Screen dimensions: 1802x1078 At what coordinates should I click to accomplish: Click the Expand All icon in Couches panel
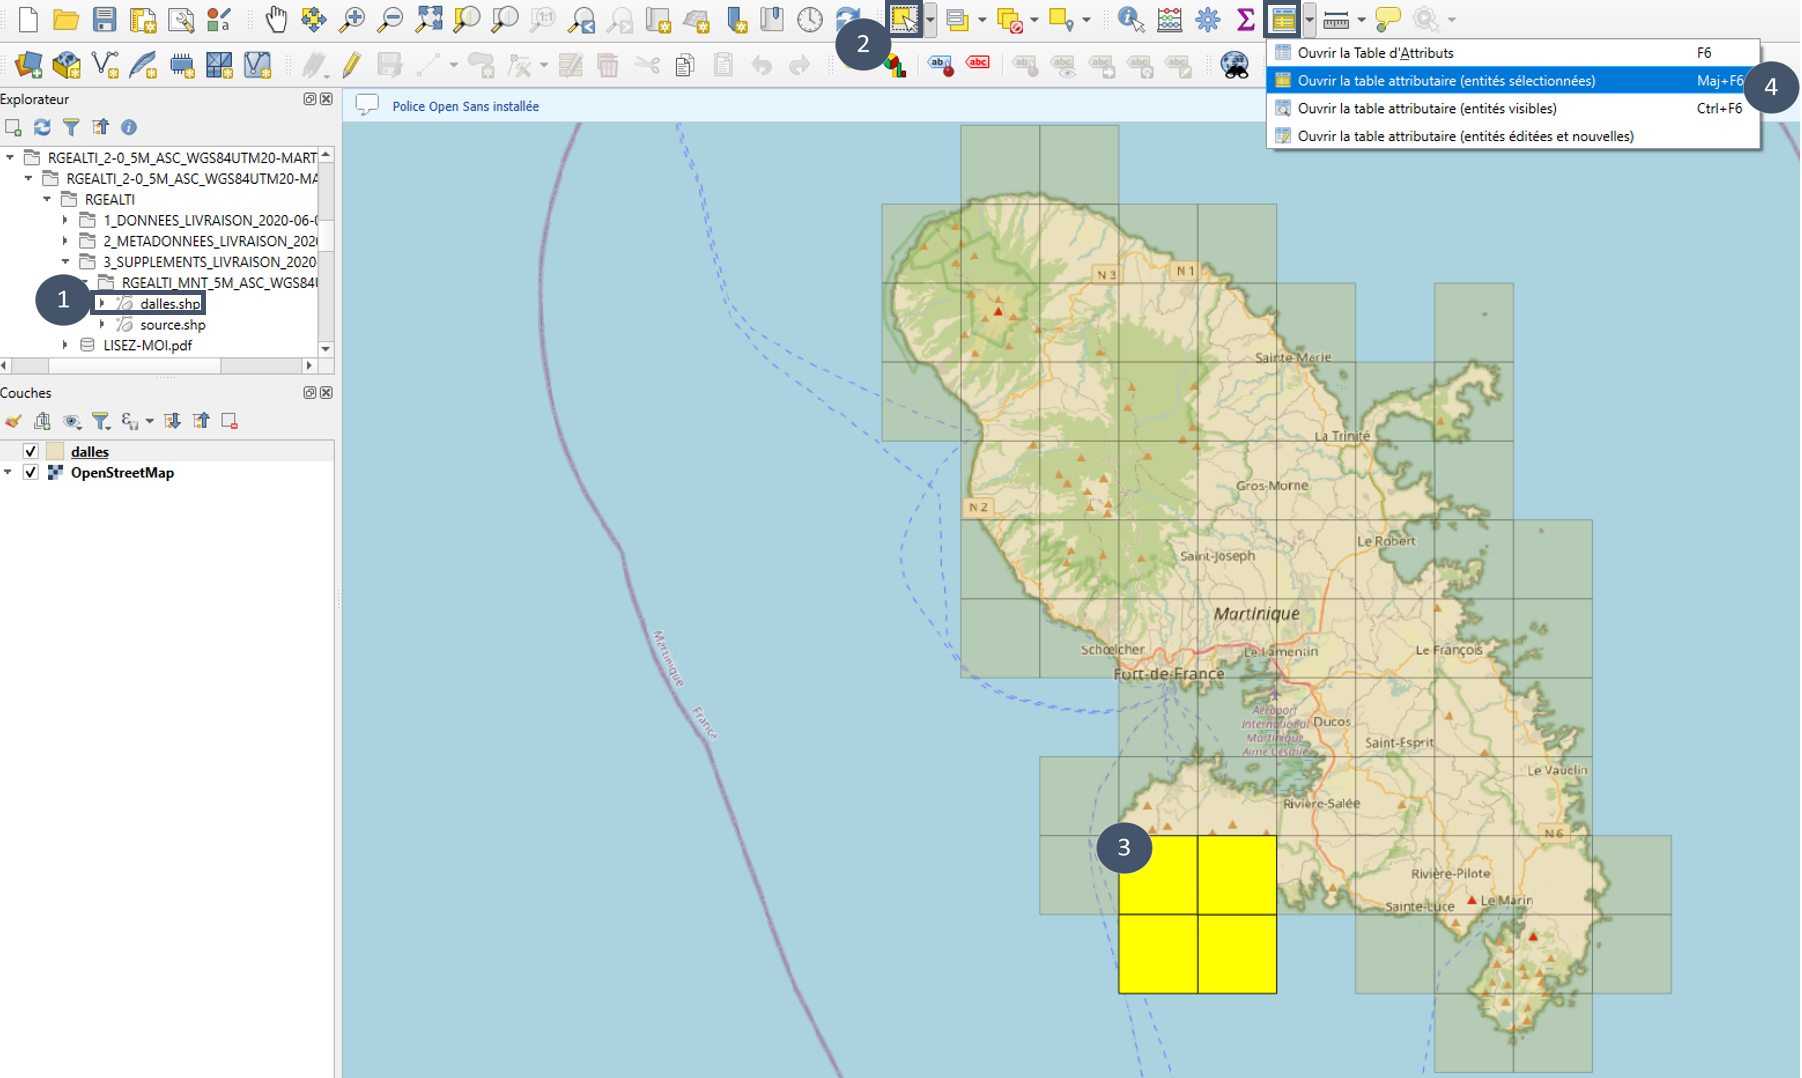[172, 421]
